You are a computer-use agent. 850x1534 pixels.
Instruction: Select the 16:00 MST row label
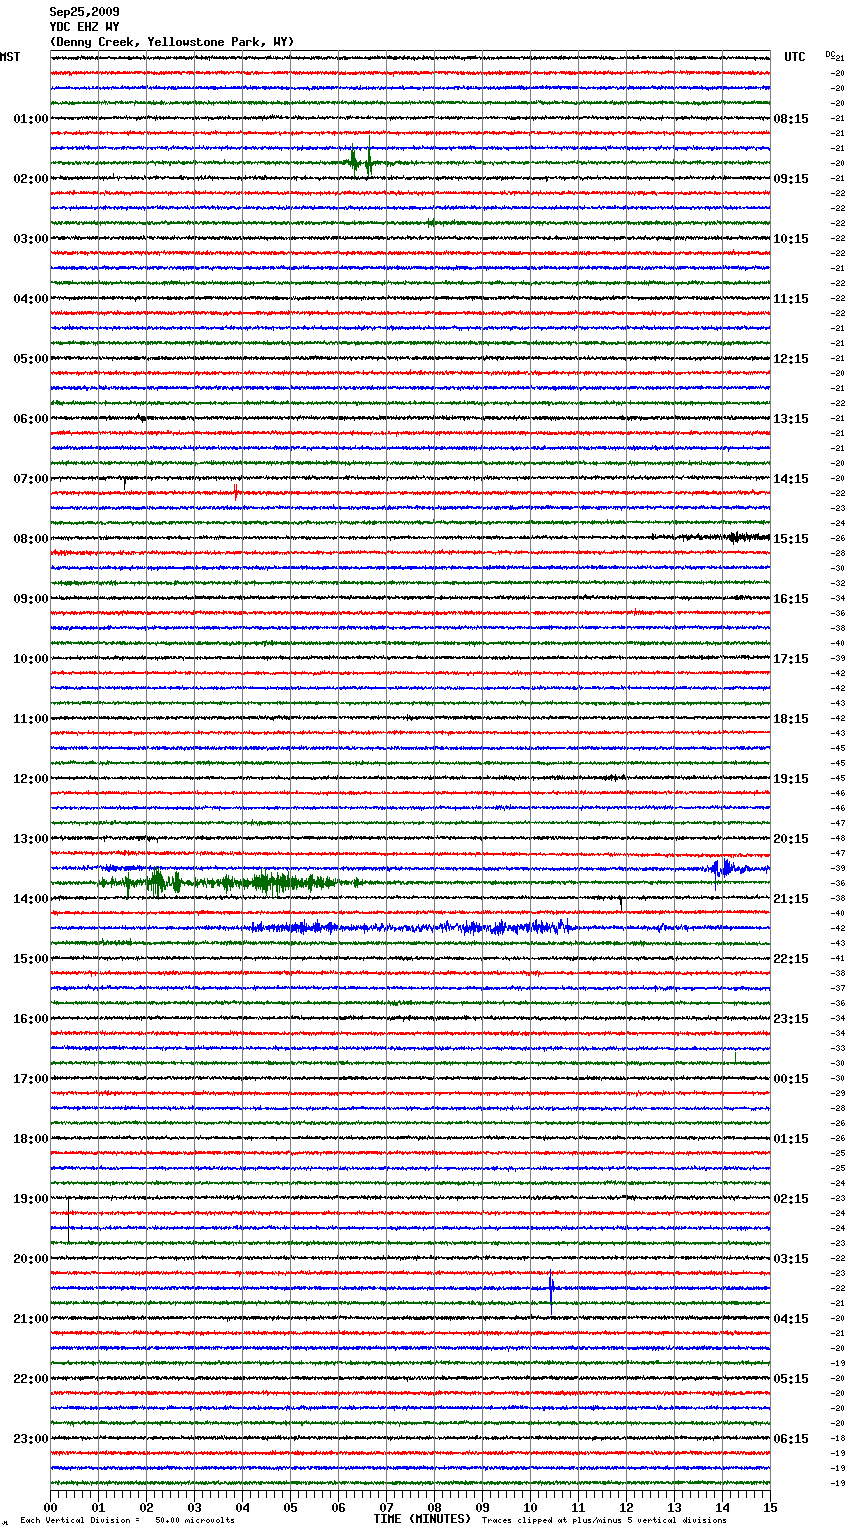click(31, 1019)
